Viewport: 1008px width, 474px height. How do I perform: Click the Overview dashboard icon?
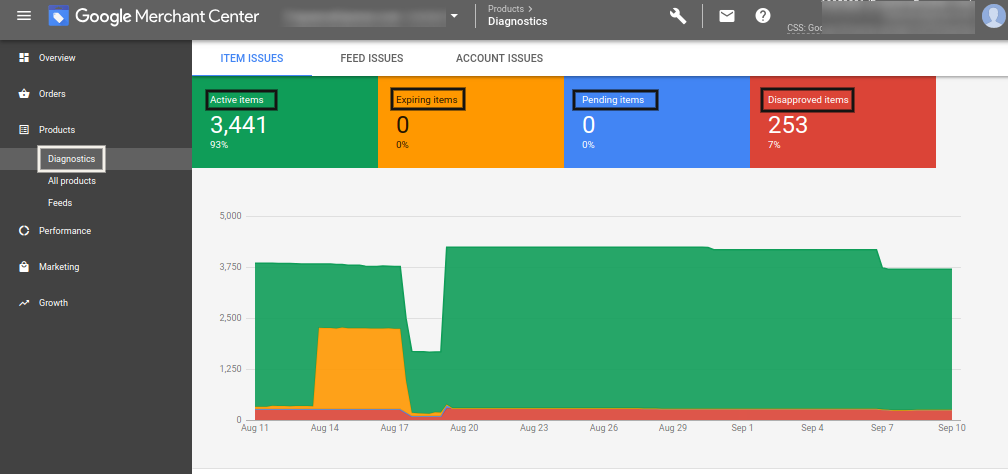tap(24, 58)
